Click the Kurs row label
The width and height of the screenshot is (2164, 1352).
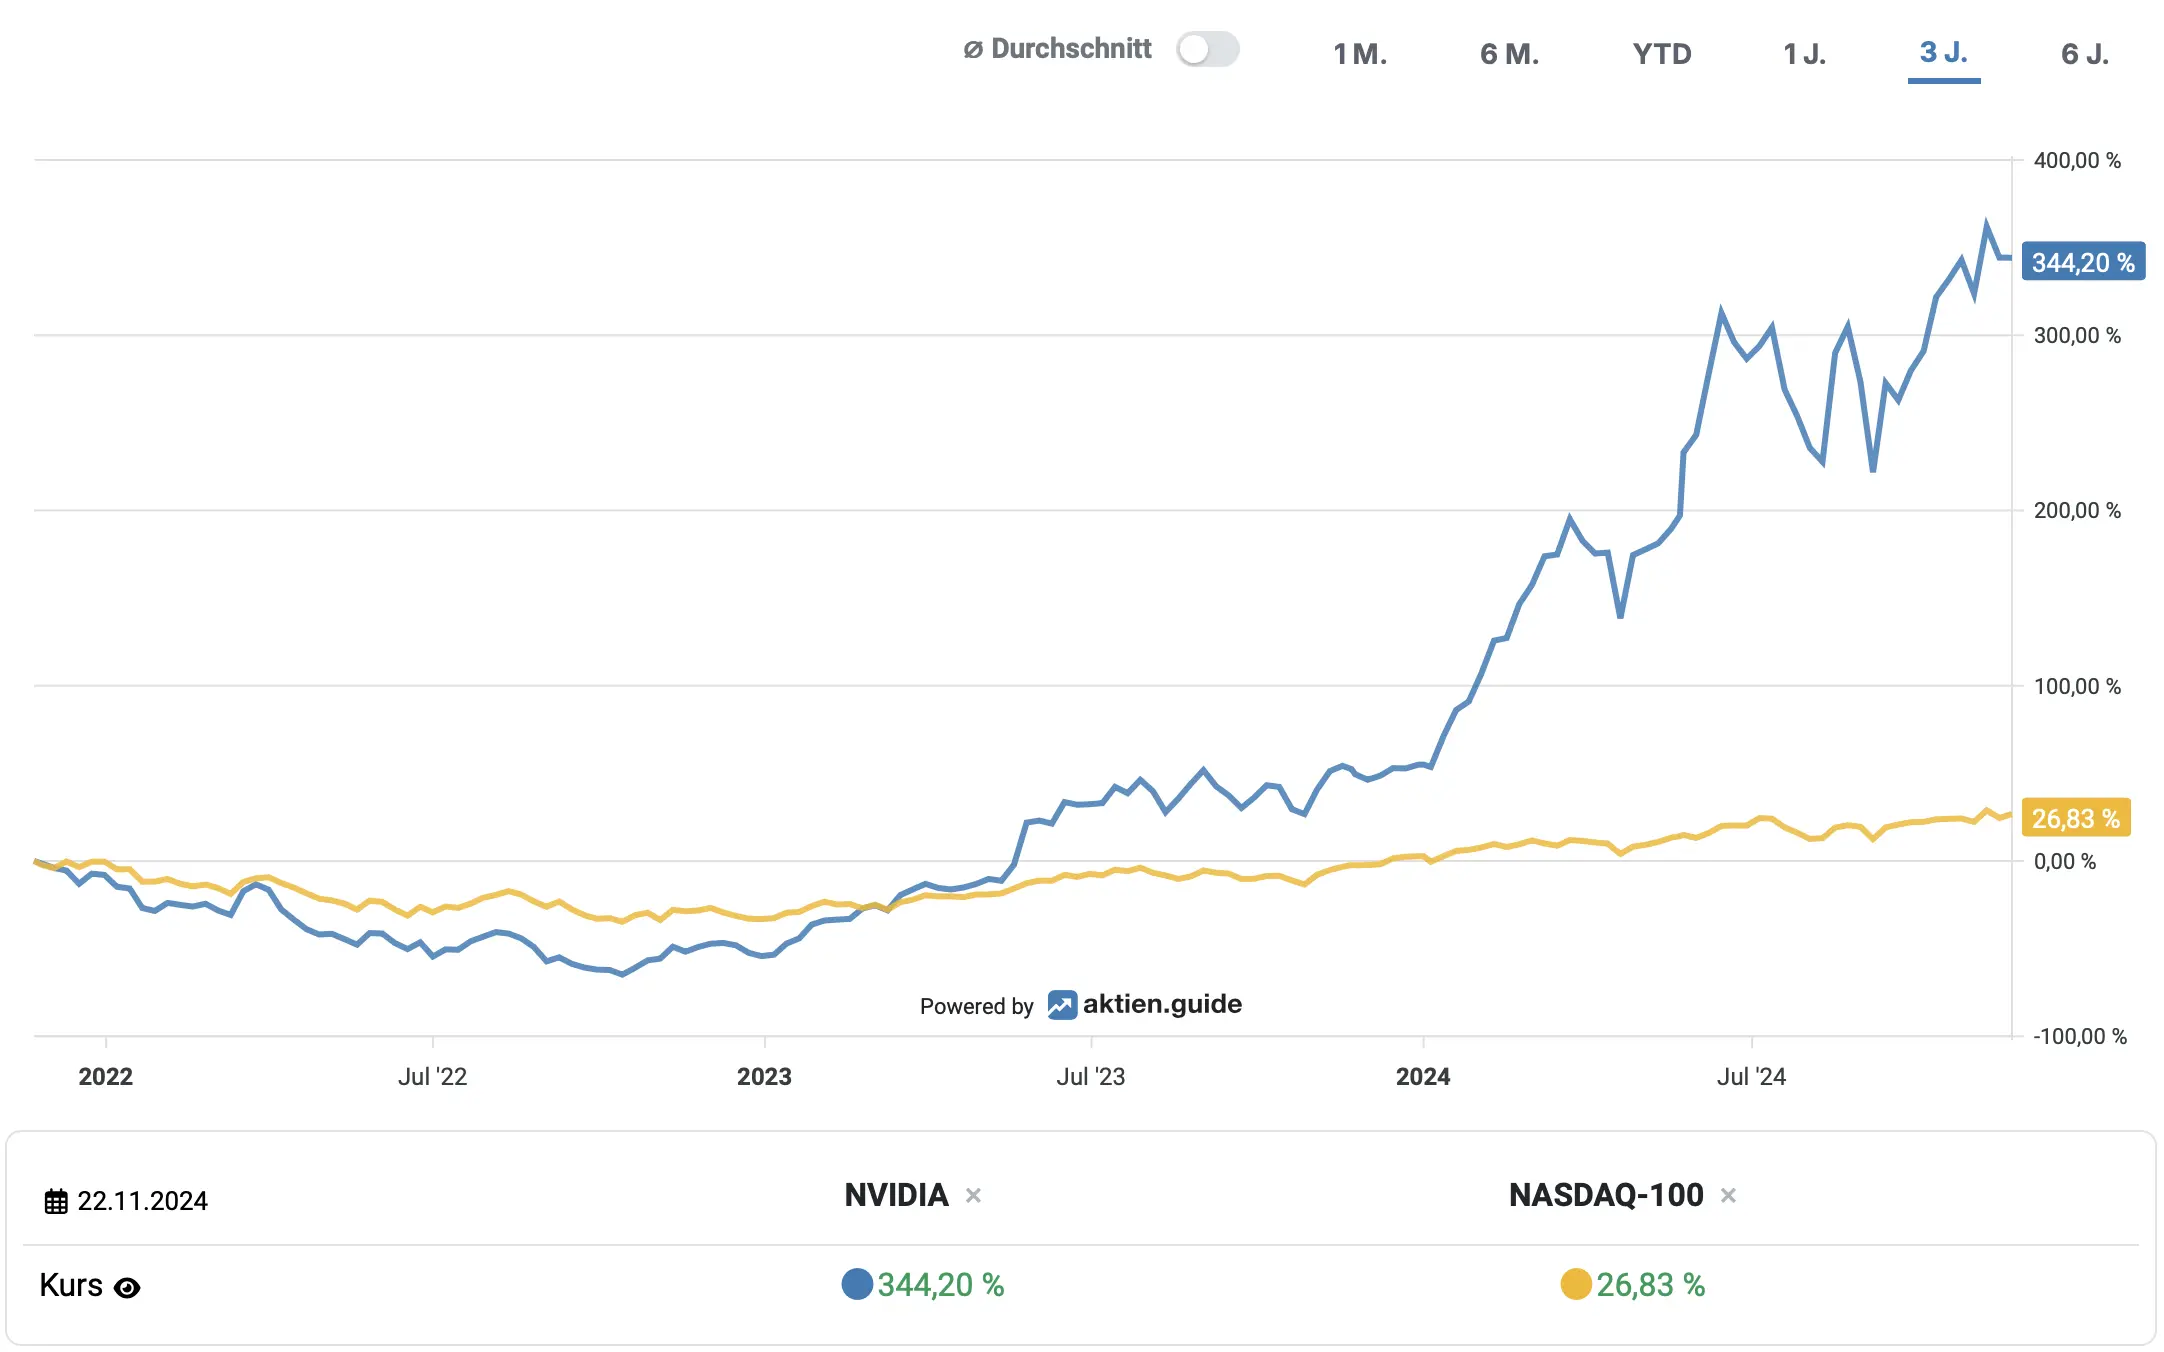pos(71,1285)
